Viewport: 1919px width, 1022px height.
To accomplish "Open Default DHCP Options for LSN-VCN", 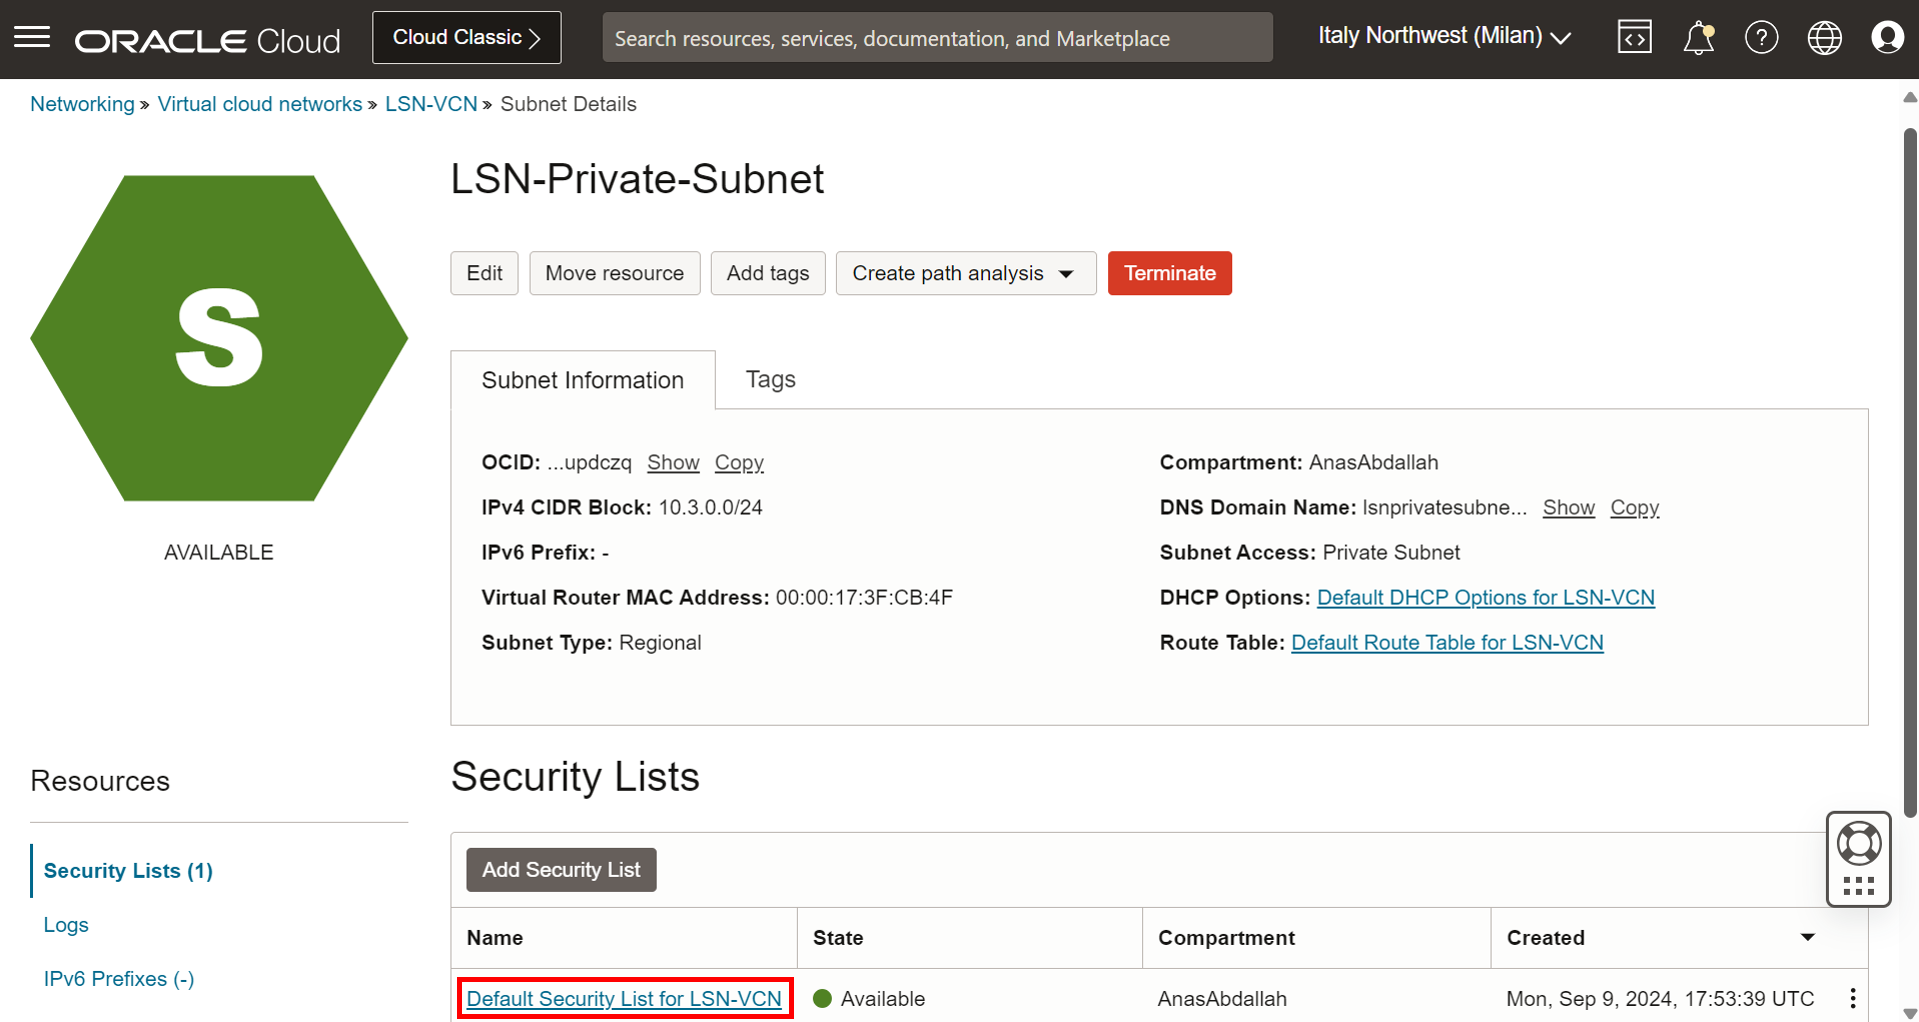I will tap(1485, 597).
